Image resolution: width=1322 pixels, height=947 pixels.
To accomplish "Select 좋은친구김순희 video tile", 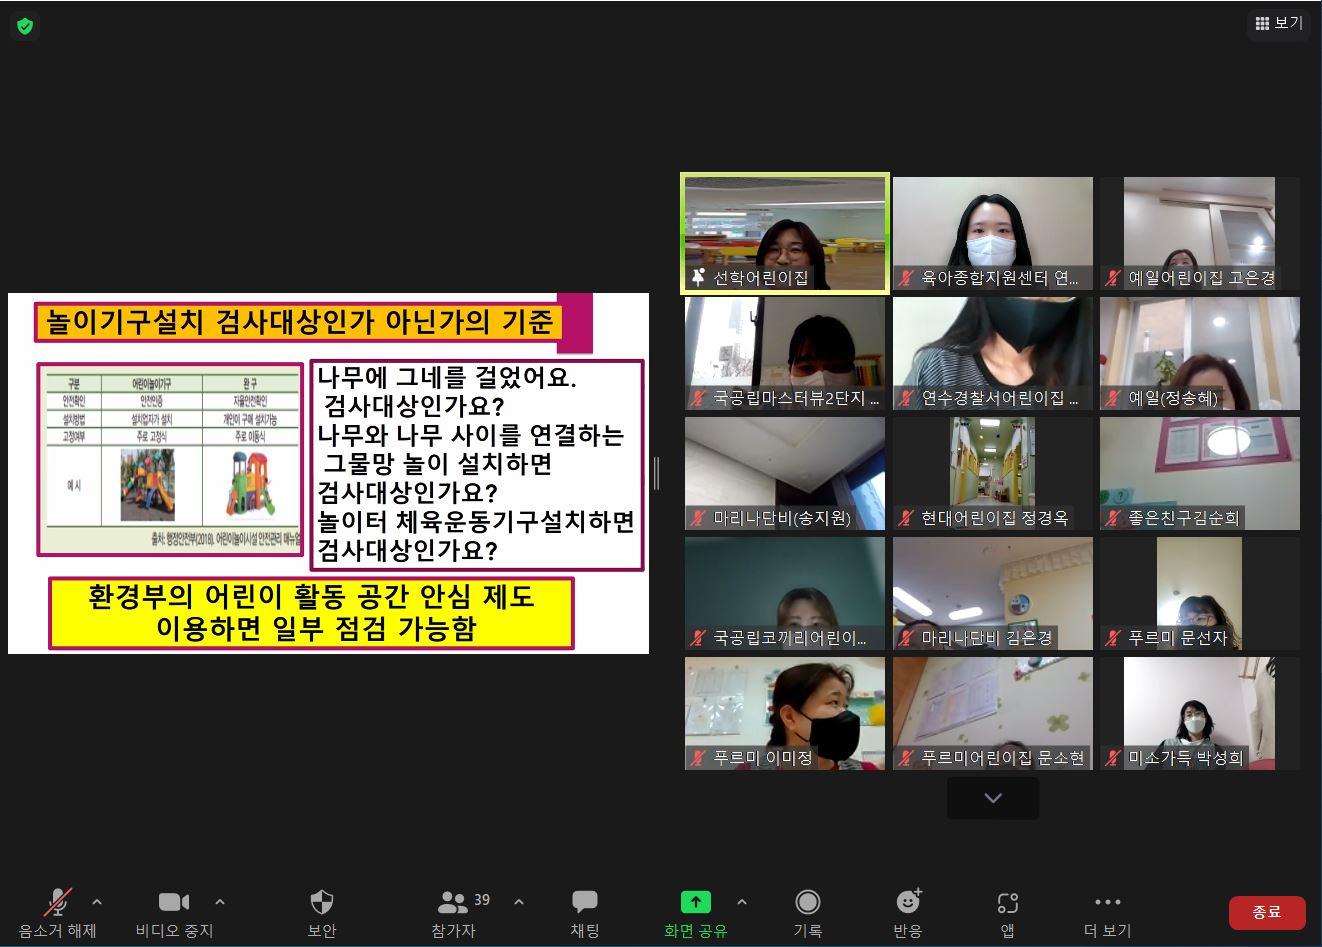I will pyautogui.click(x=1200, y=473).
